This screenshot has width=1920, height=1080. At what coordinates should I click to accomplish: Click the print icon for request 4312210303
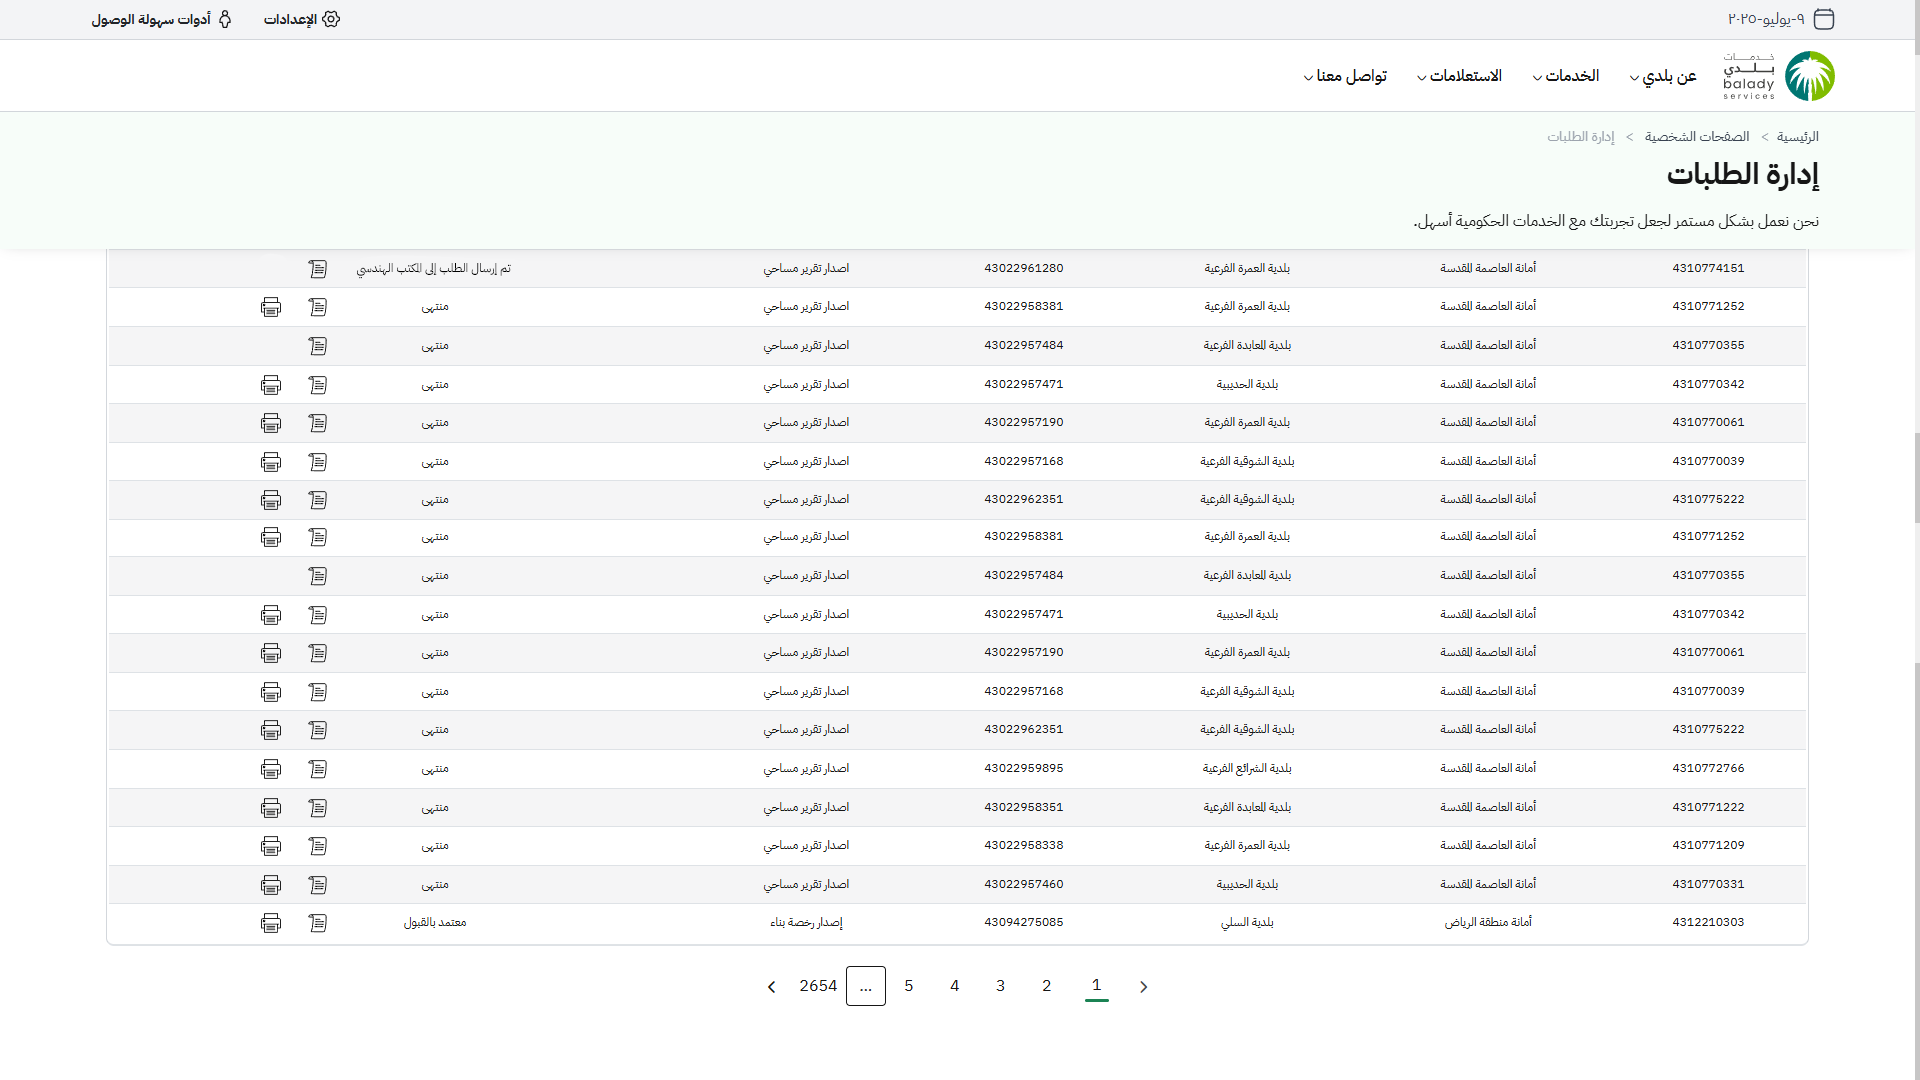point(271,923)
